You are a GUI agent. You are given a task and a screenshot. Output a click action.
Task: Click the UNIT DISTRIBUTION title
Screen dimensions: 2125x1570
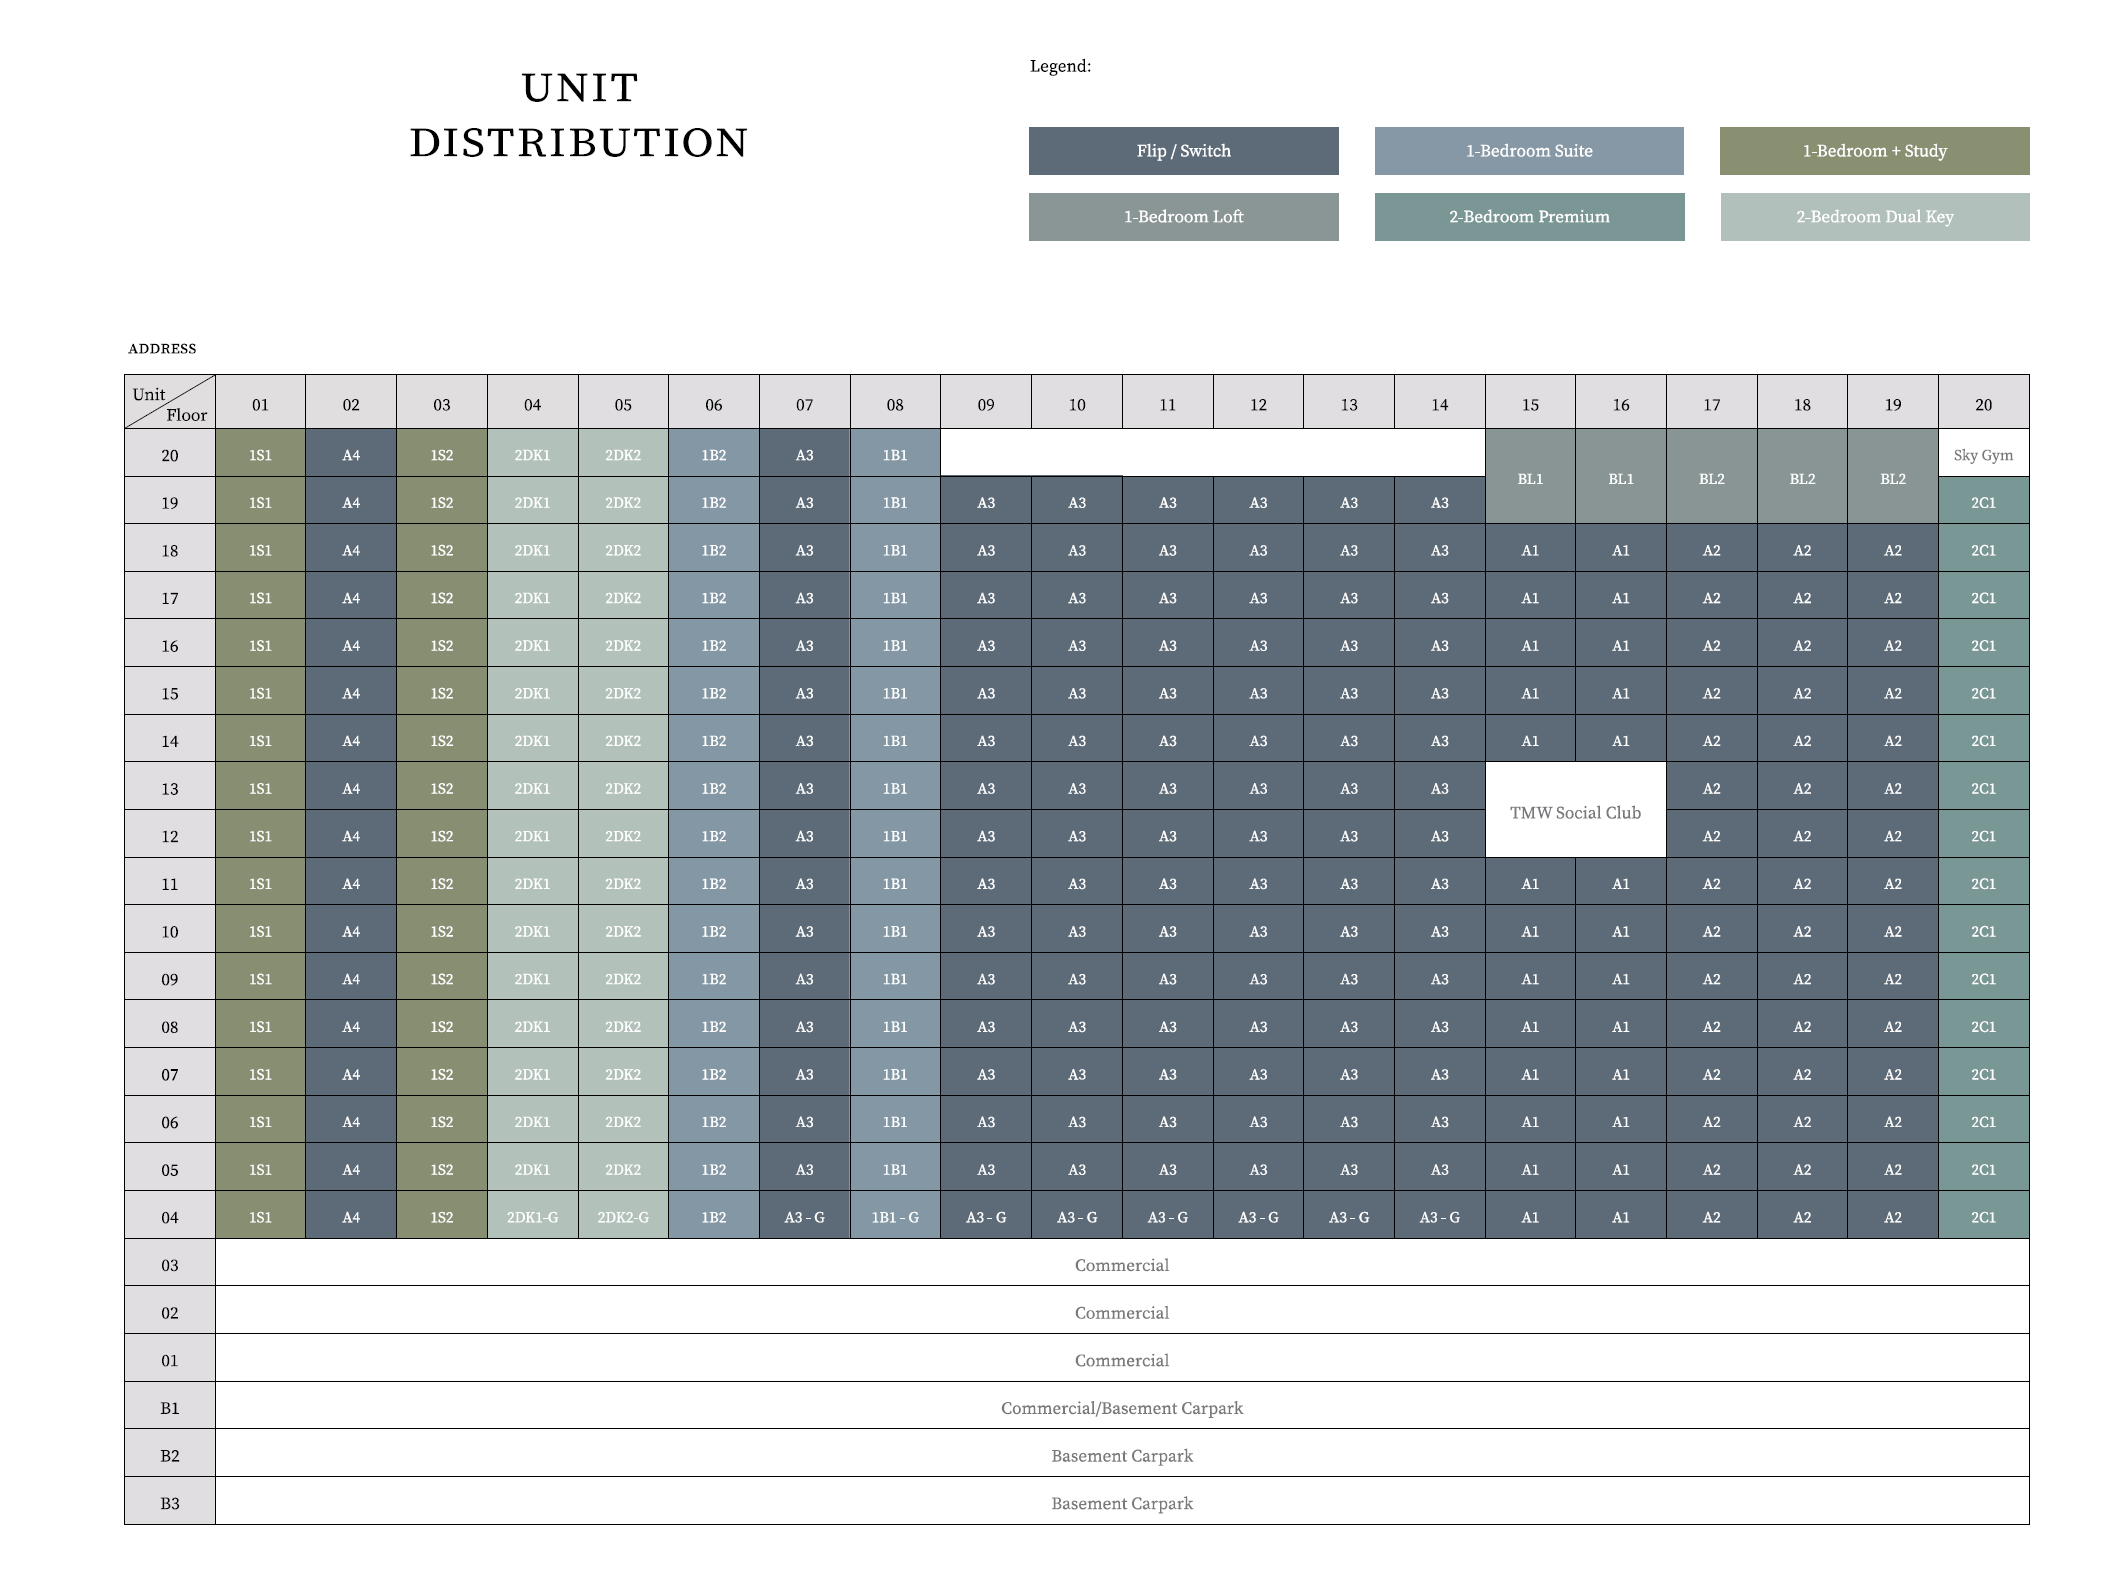tap(579, 115)
